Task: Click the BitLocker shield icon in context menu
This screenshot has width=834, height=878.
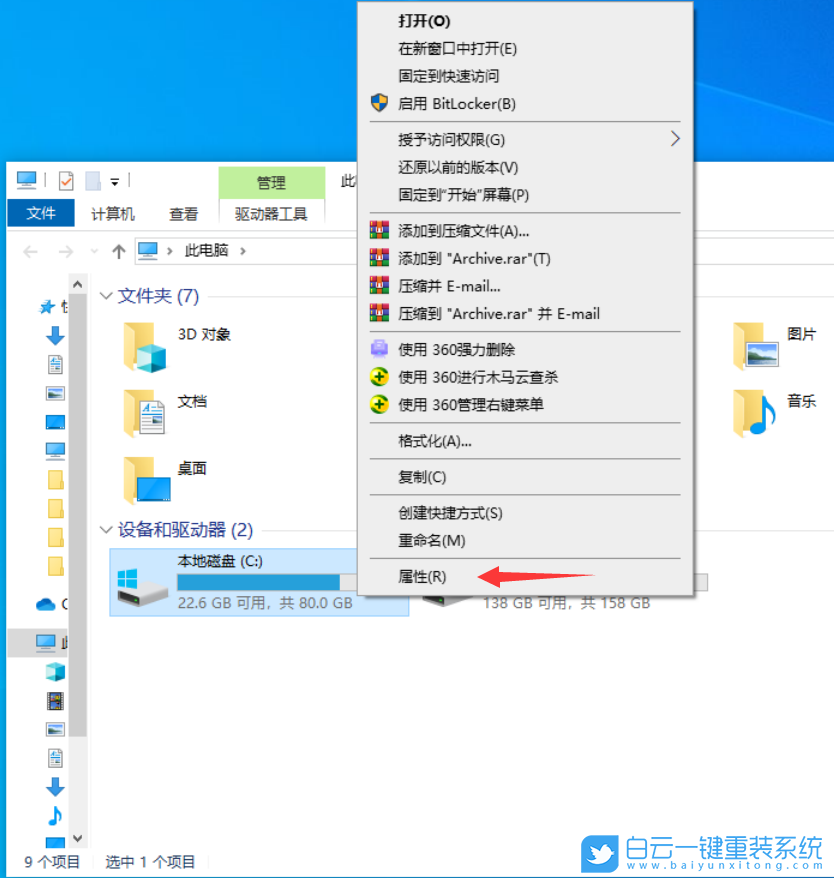Action: click(378, 103)
